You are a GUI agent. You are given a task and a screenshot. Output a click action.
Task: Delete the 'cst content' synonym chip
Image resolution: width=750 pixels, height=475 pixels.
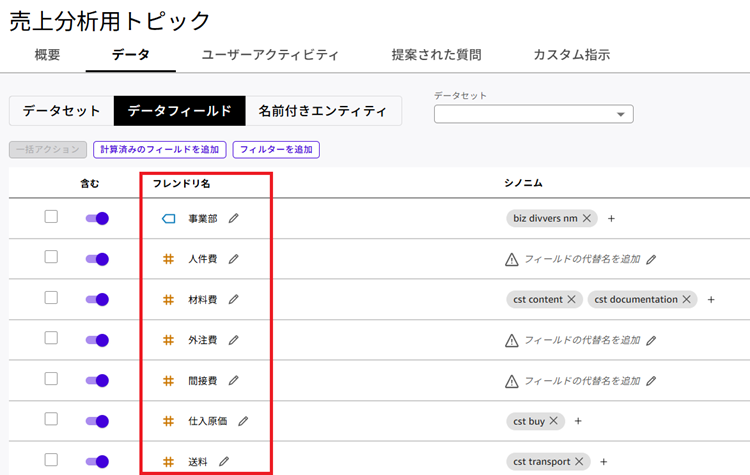tap(571, 299)
